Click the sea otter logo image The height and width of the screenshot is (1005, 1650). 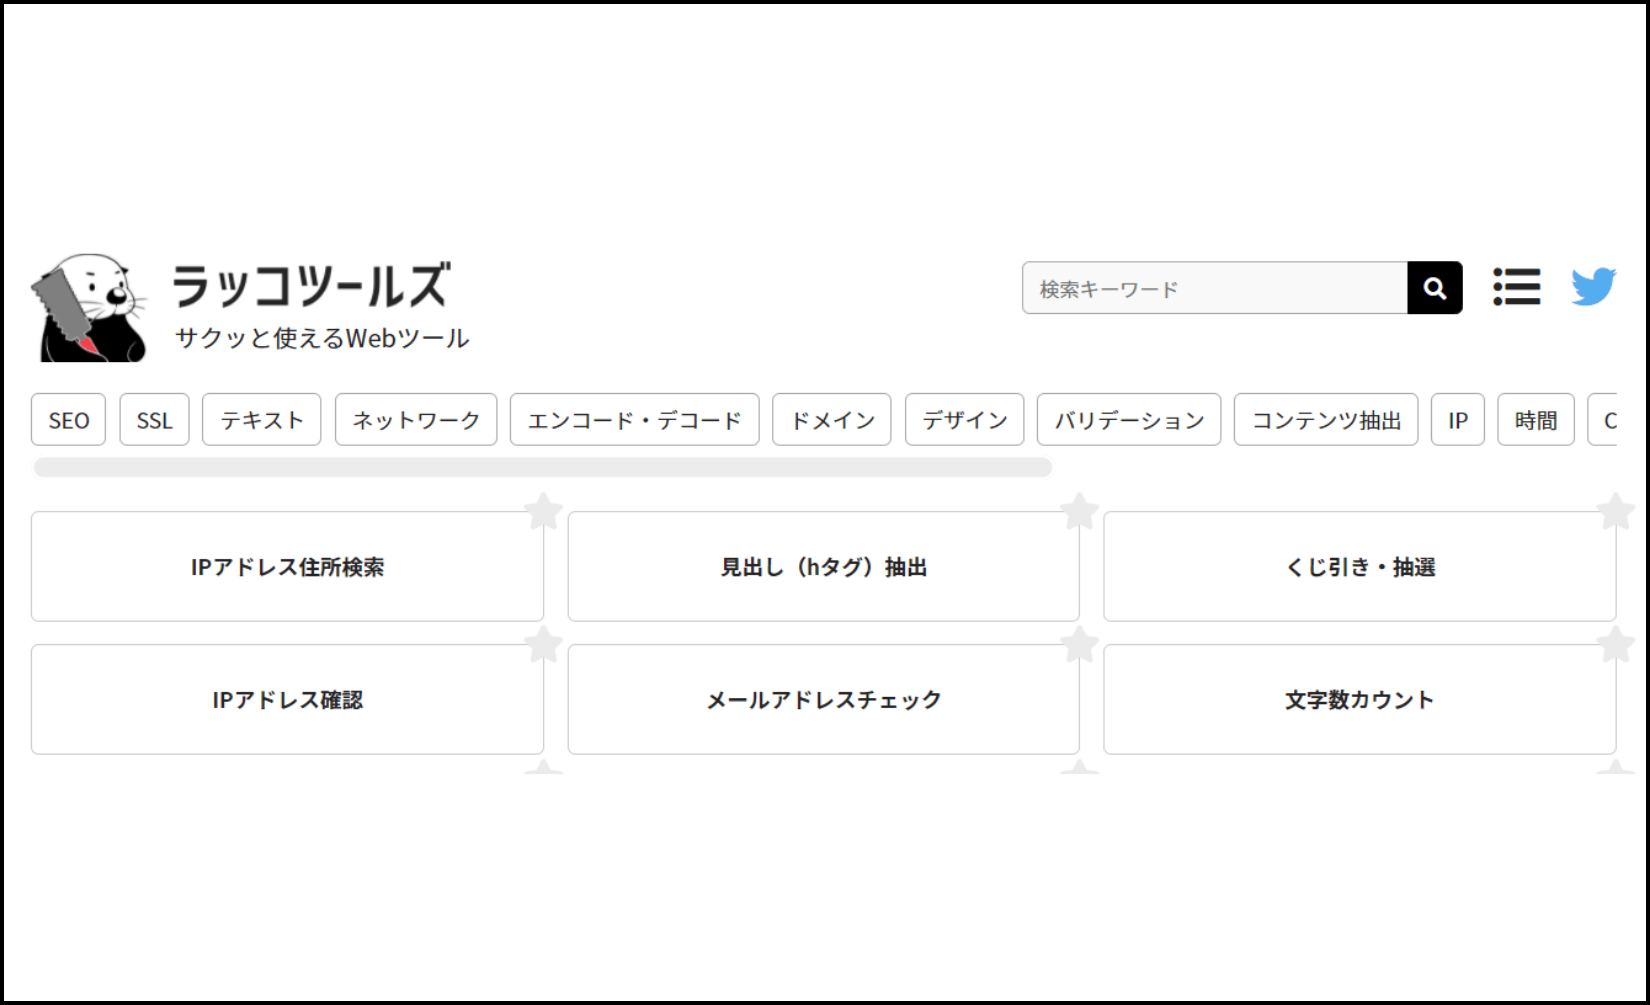(90, 308)
